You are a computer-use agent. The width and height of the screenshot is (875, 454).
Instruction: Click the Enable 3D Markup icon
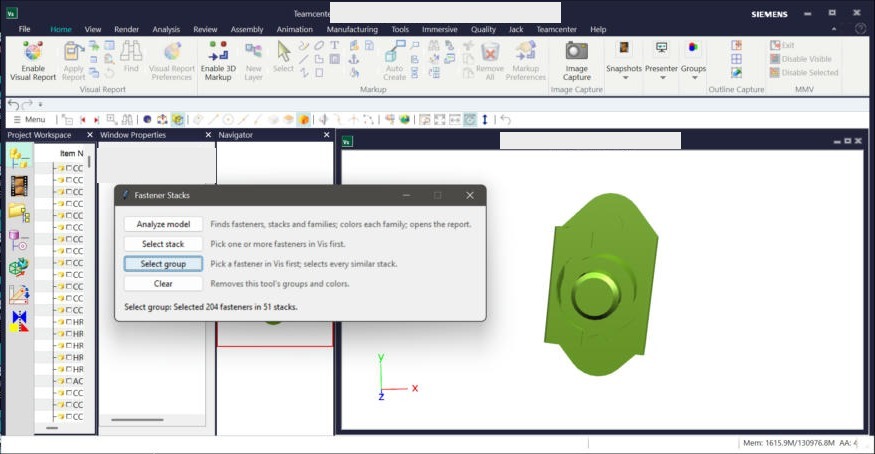(218, 51)
